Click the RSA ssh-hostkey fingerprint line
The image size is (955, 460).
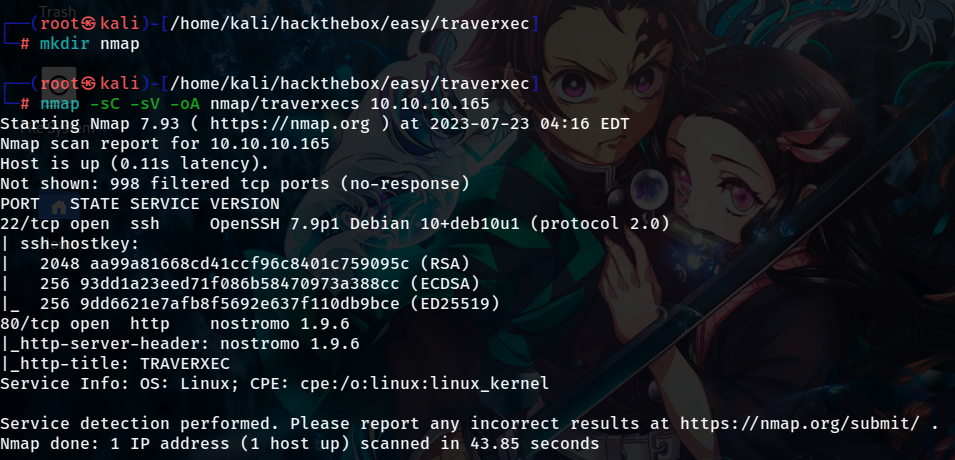tap(235, 264)
